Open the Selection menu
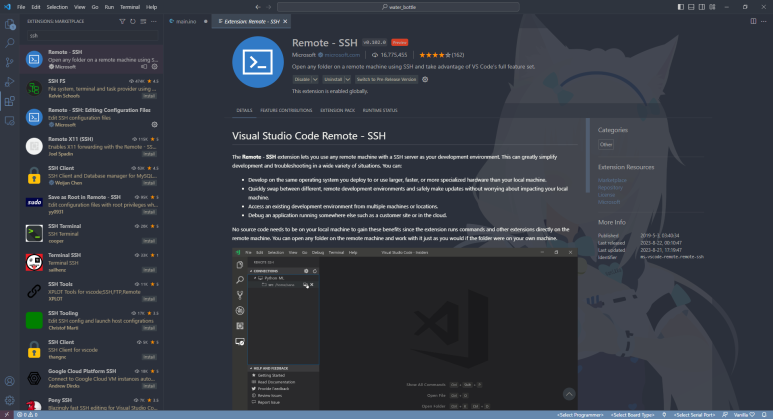 (57, 7)
